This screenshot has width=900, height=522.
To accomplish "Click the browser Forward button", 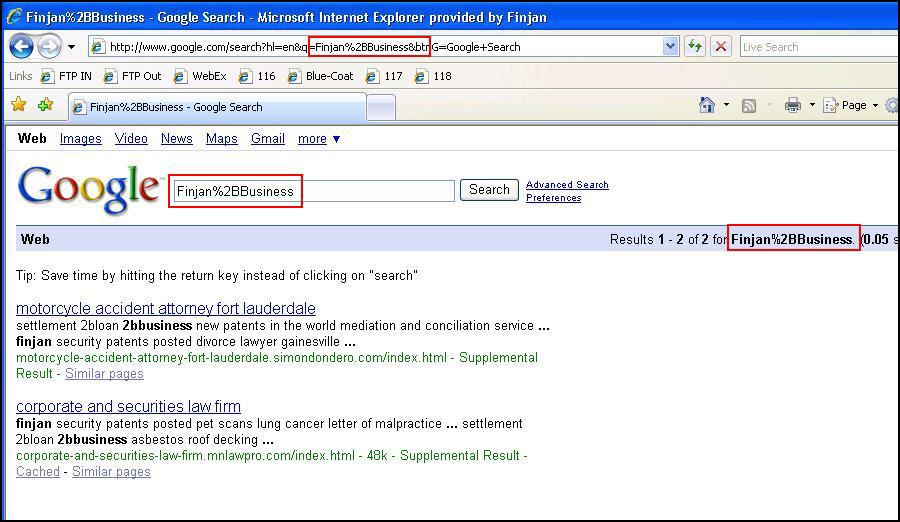I will coord(49,46).
